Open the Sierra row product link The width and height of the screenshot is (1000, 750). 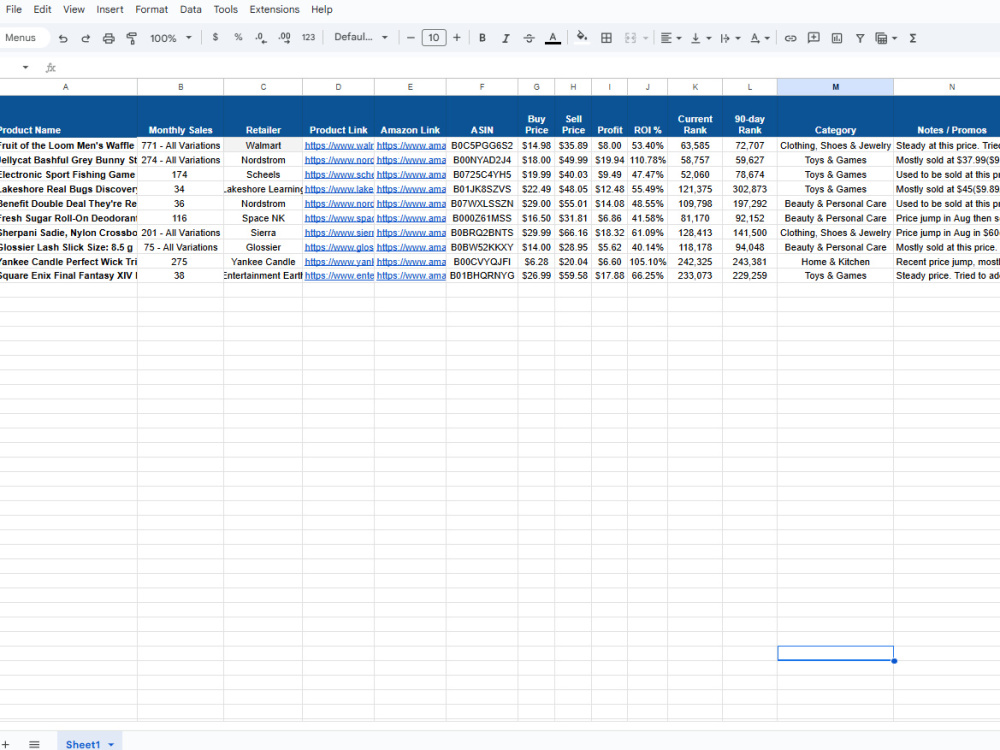[339, 233]
